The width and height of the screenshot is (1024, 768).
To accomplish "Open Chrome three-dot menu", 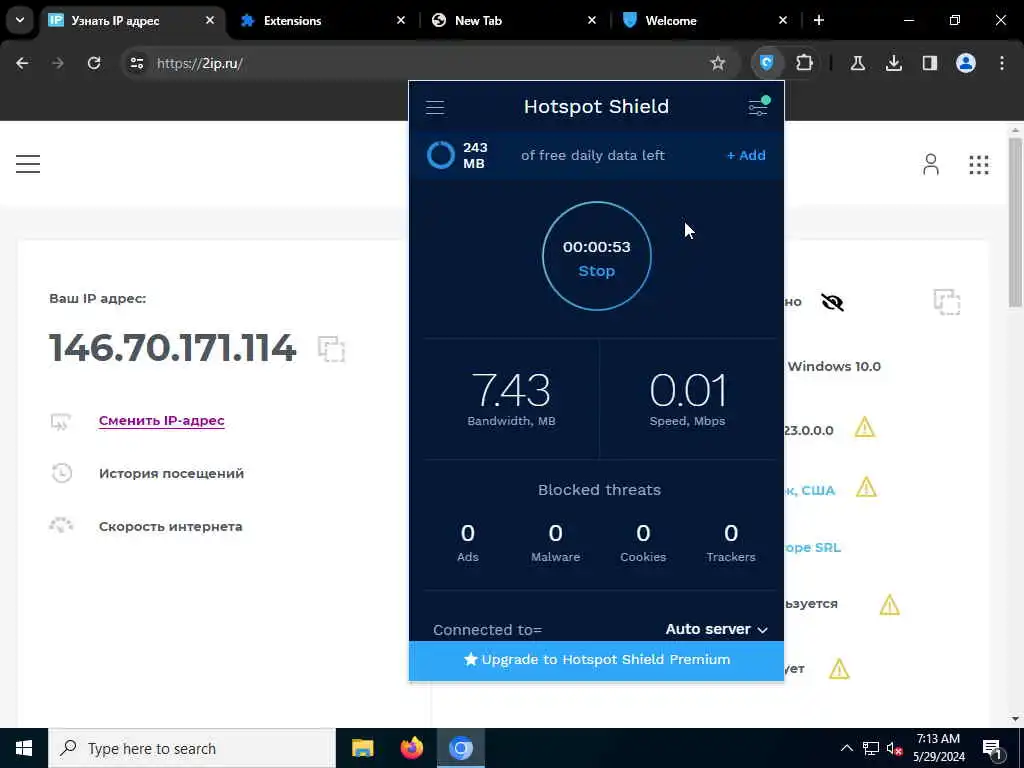I will 1002,63.
